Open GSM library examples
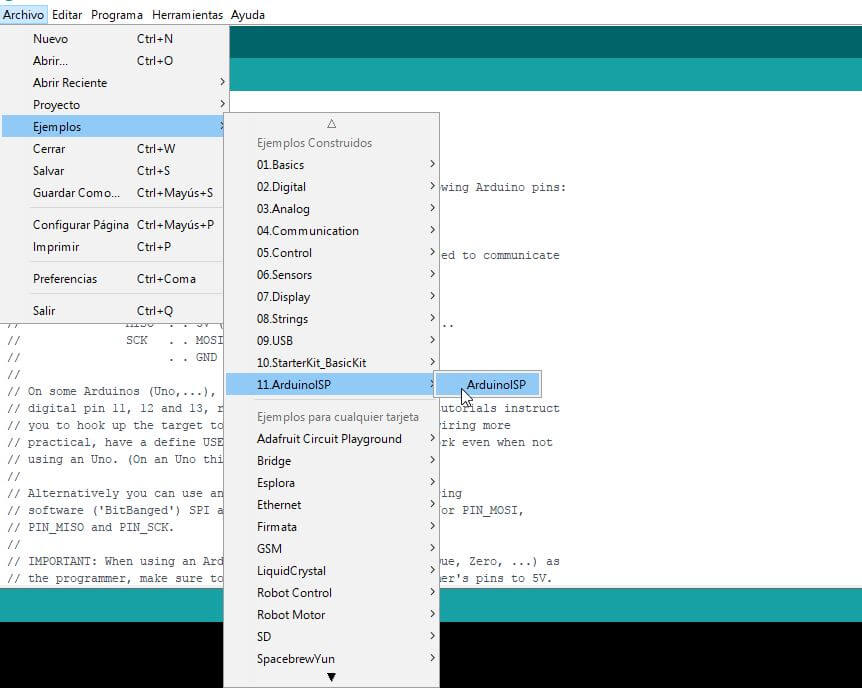This screenshot has height=688, width=862. click(331, 549)
